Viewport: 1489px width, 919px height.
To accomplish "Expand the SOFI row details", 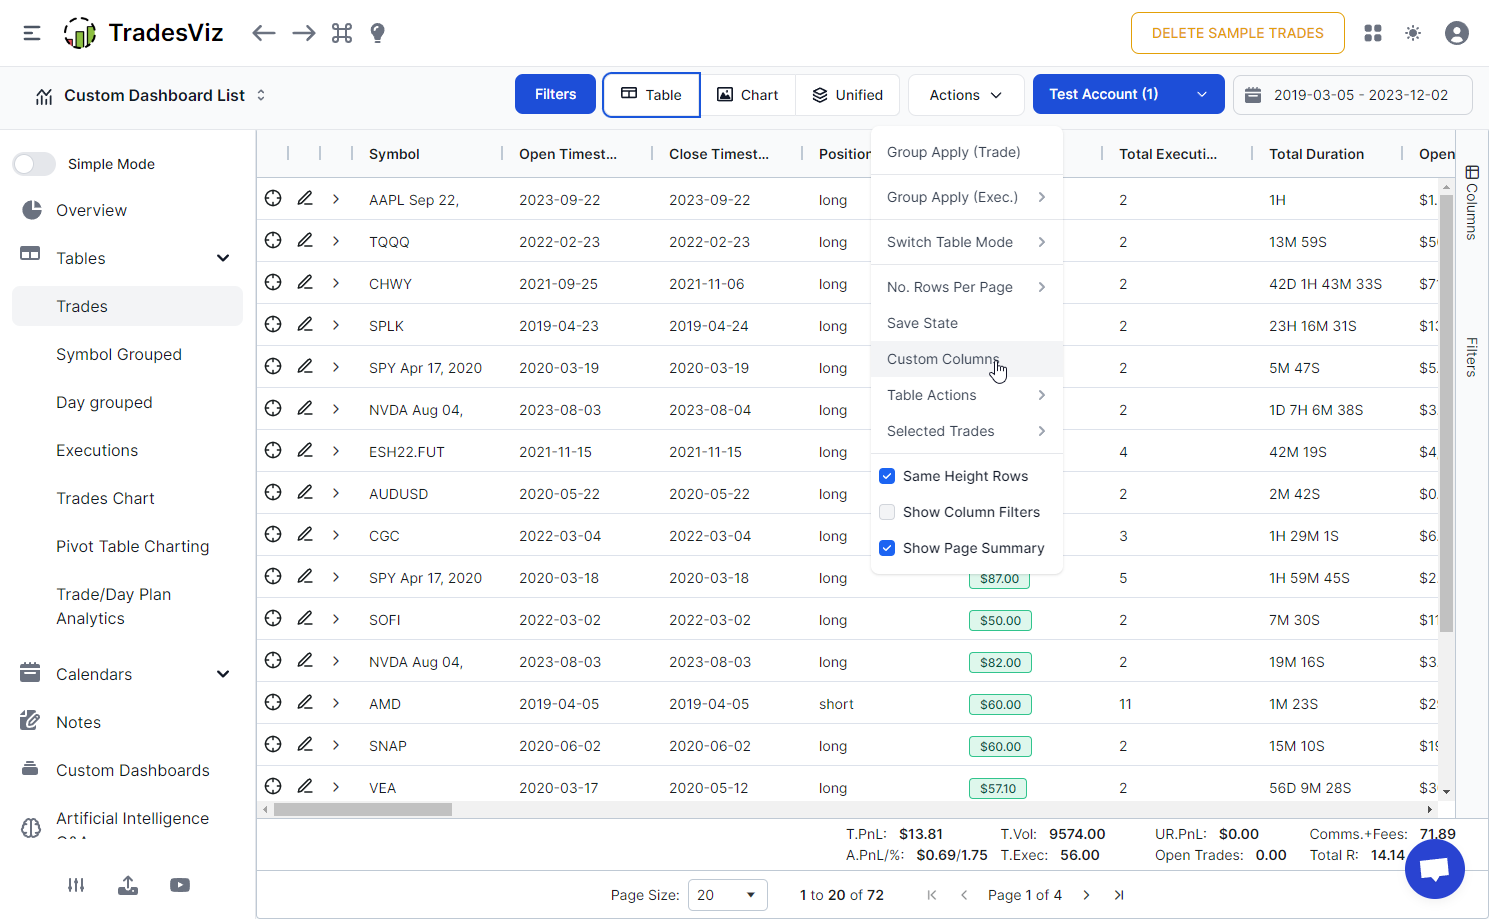I will click(336, 619).
